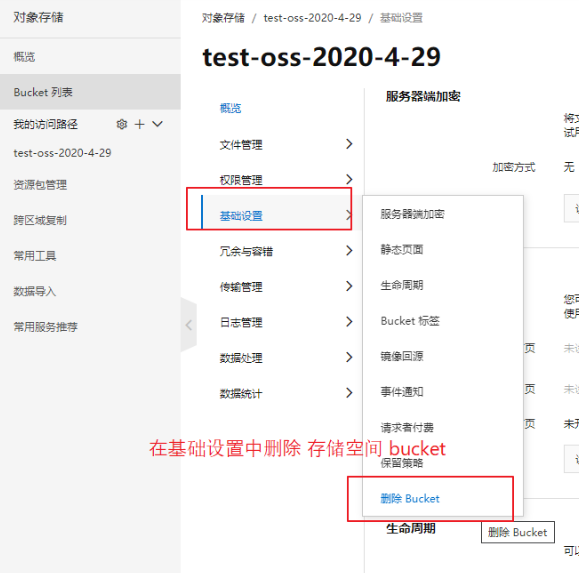This screenshot has height=573, width=579.
Task: Expand the 传输管理 submenu arrow
Action: coord(349,286)
